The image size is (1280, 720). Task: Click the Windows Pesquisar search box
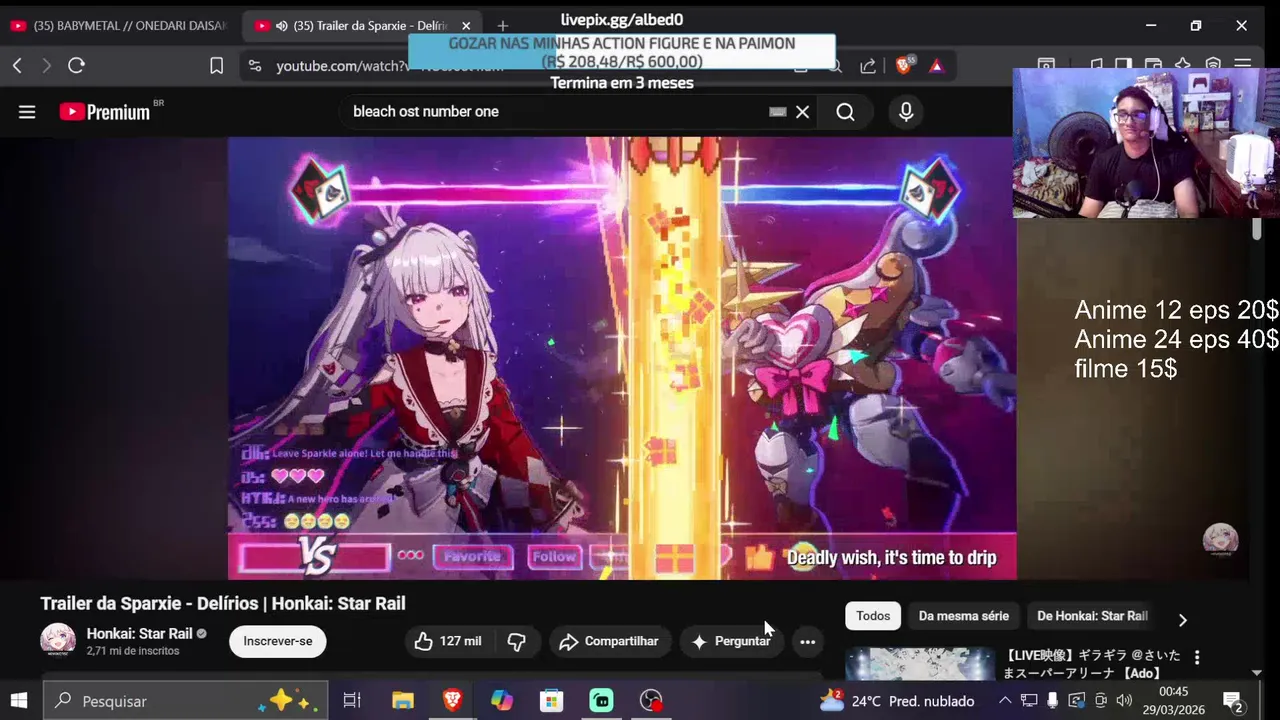[x=187, y=701]
